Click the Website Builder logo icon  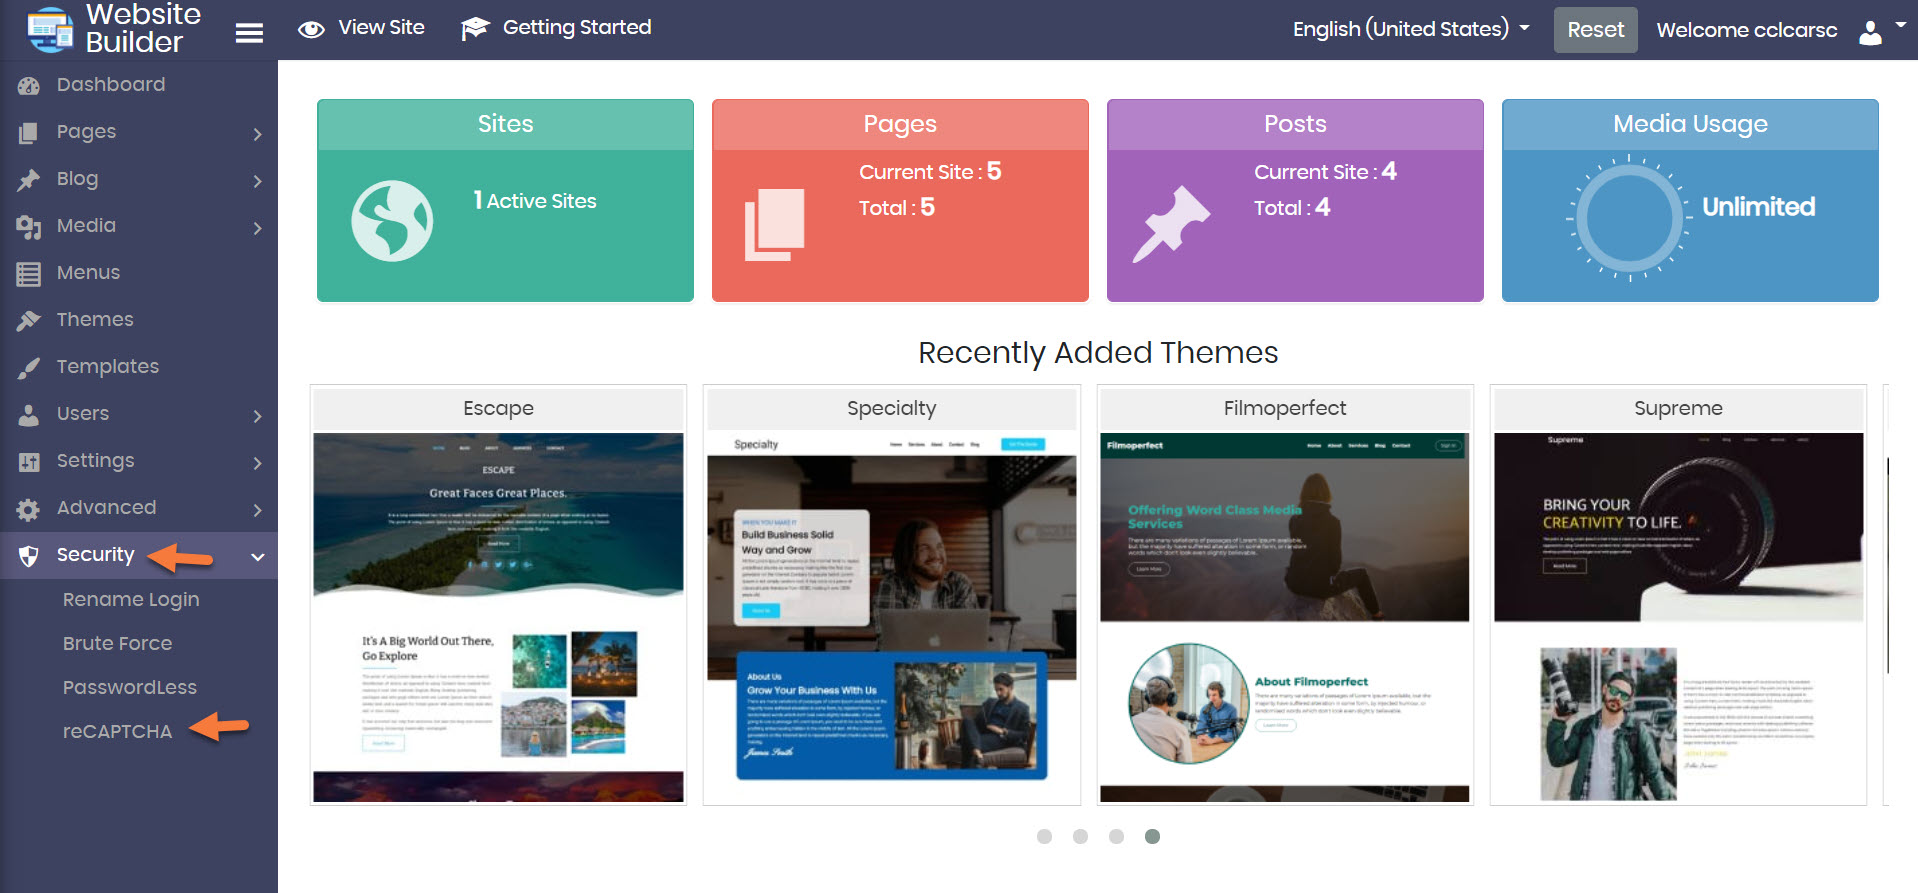point(50,29)
